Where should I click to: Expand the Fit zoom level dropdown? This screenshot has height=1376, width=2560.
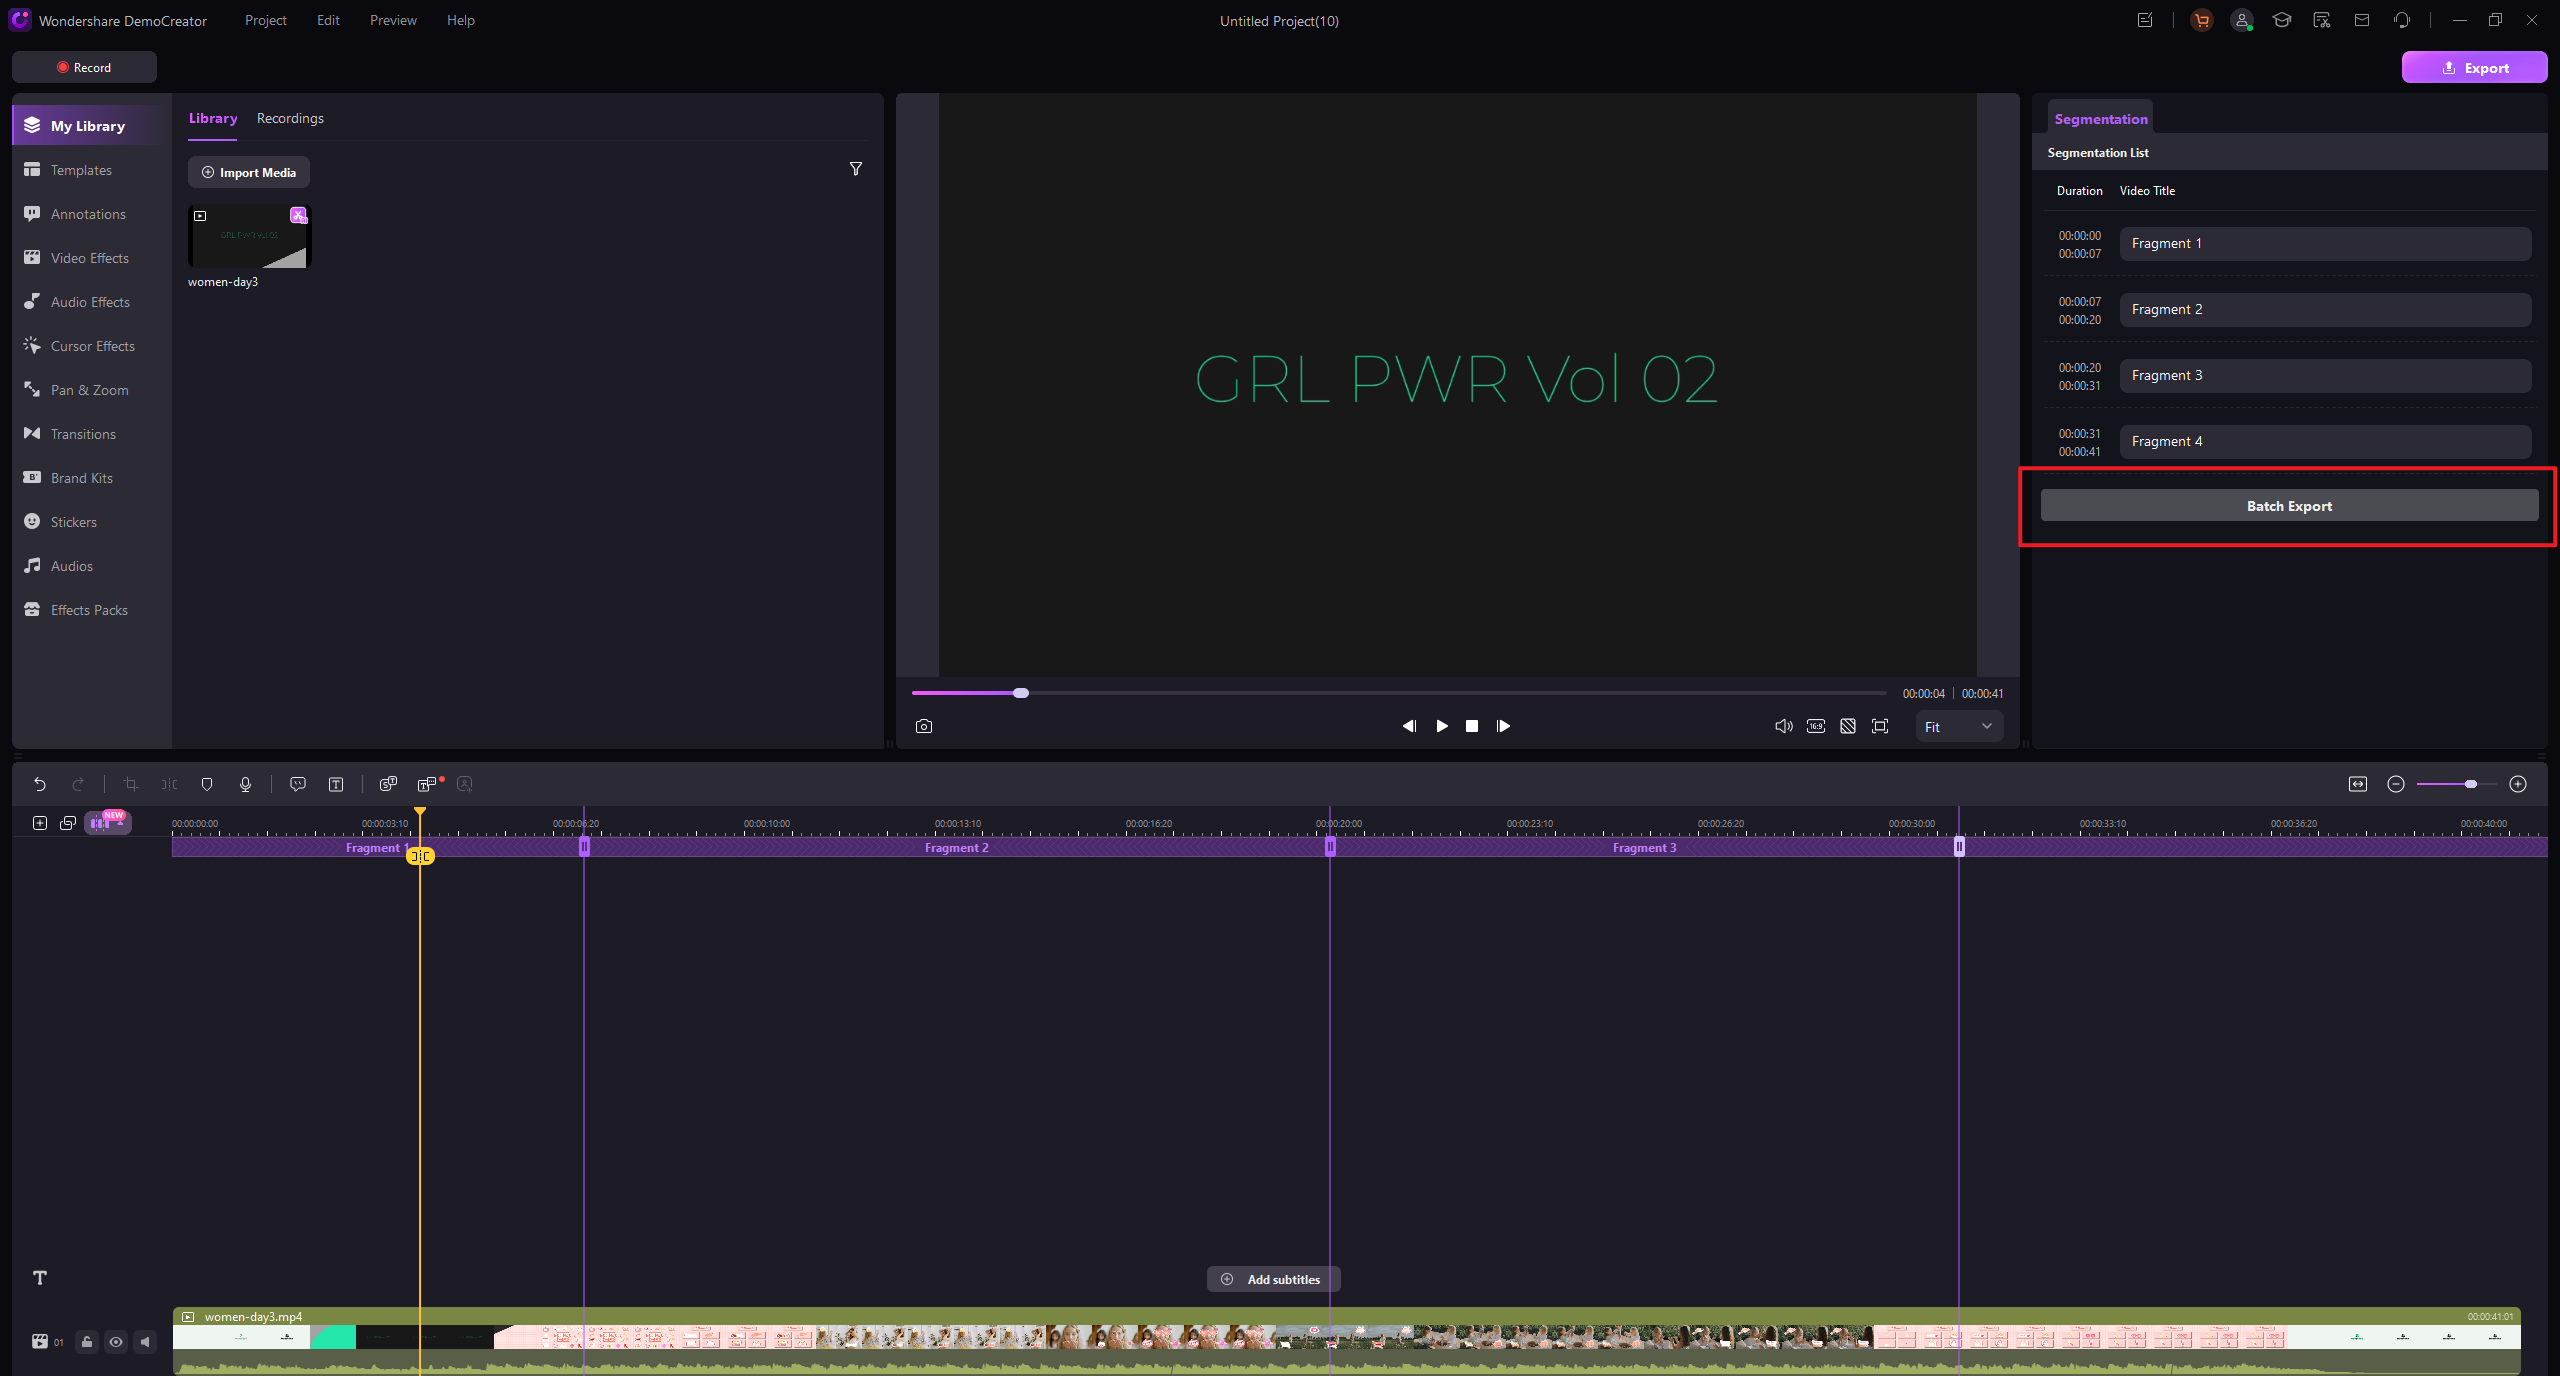click(1959, 727)
